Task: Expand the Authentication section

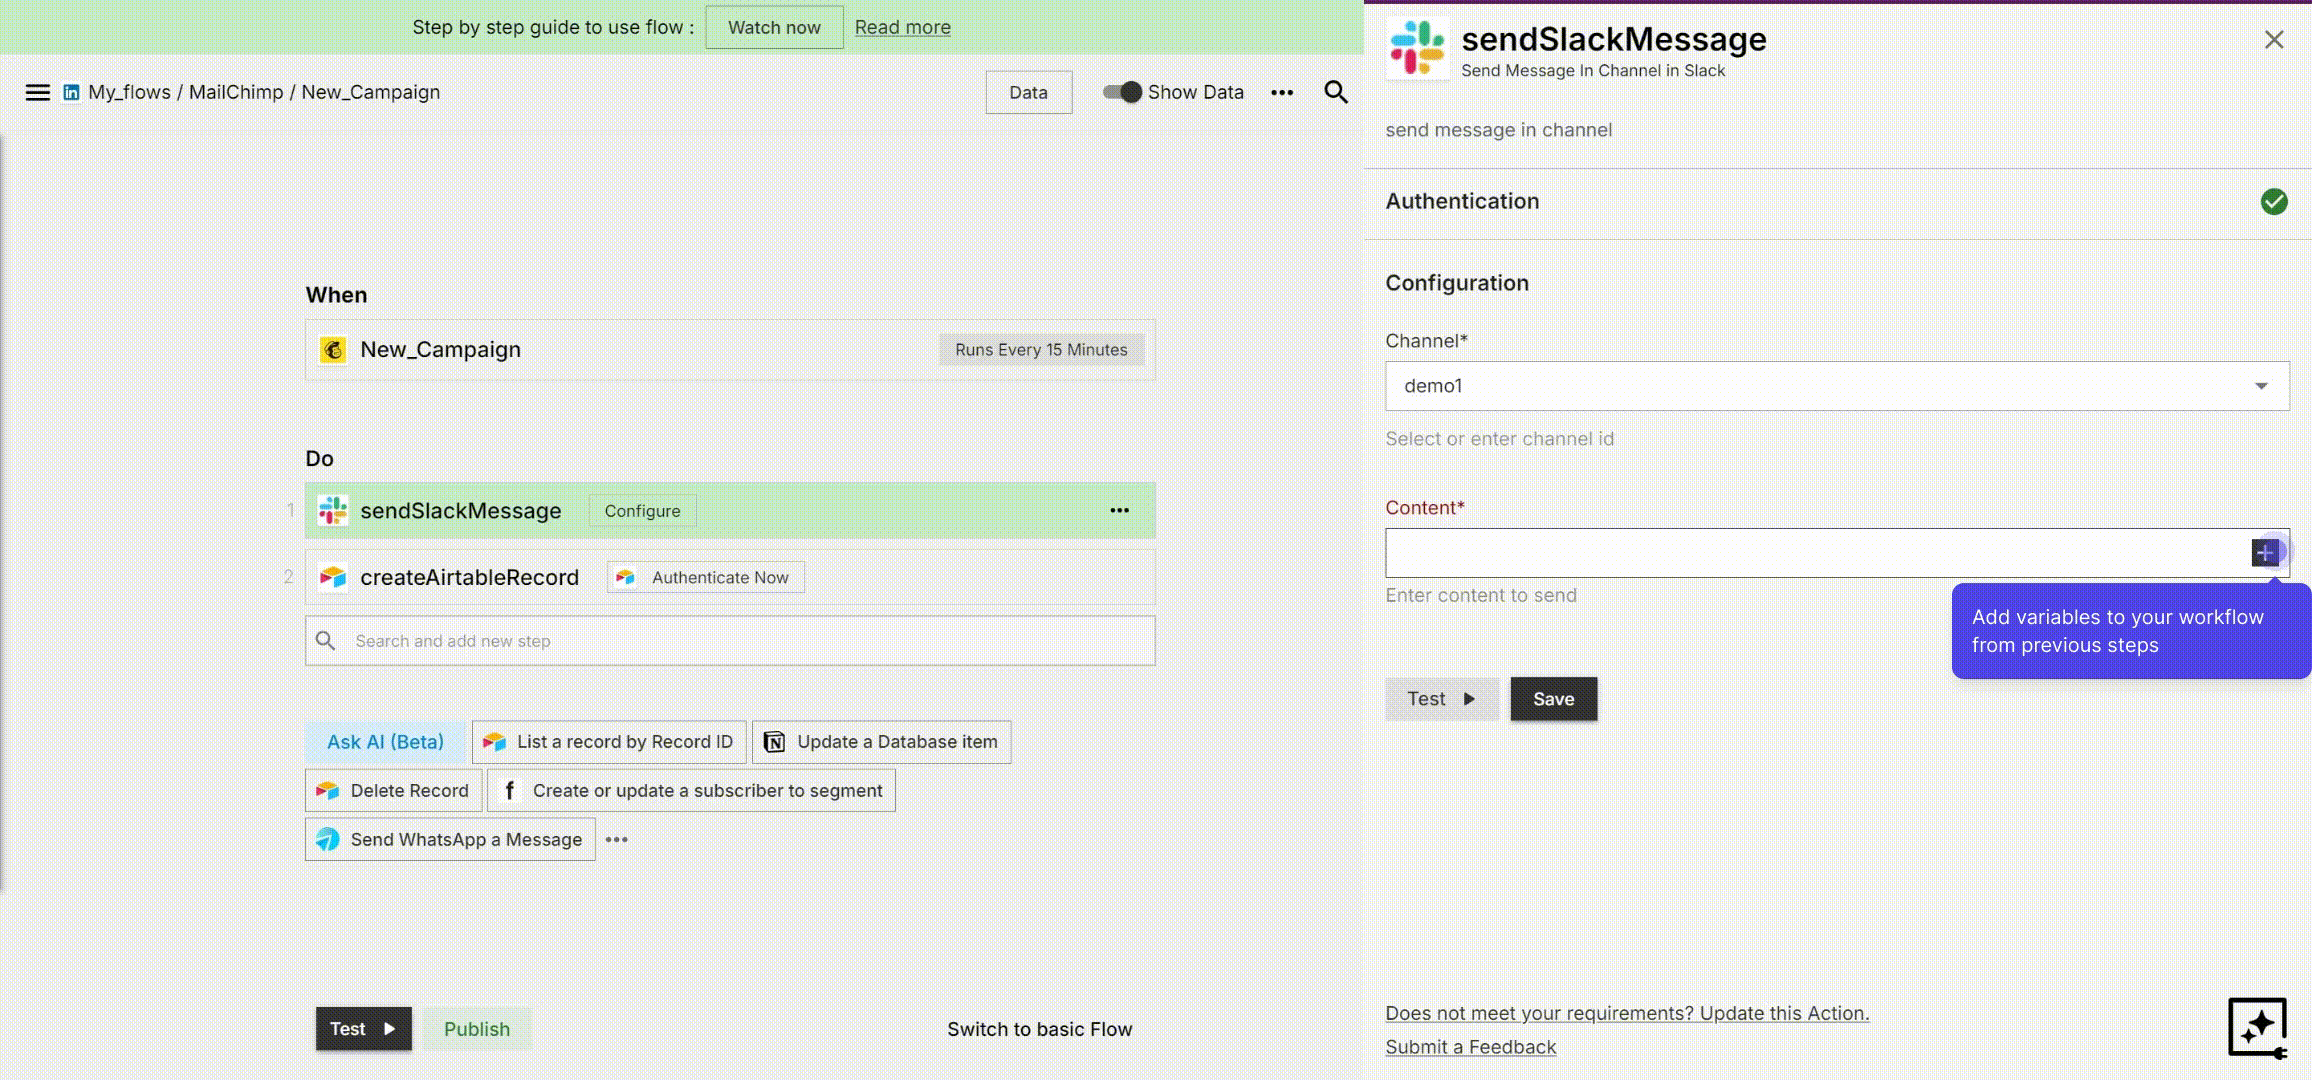Action: pos(1837,202)
